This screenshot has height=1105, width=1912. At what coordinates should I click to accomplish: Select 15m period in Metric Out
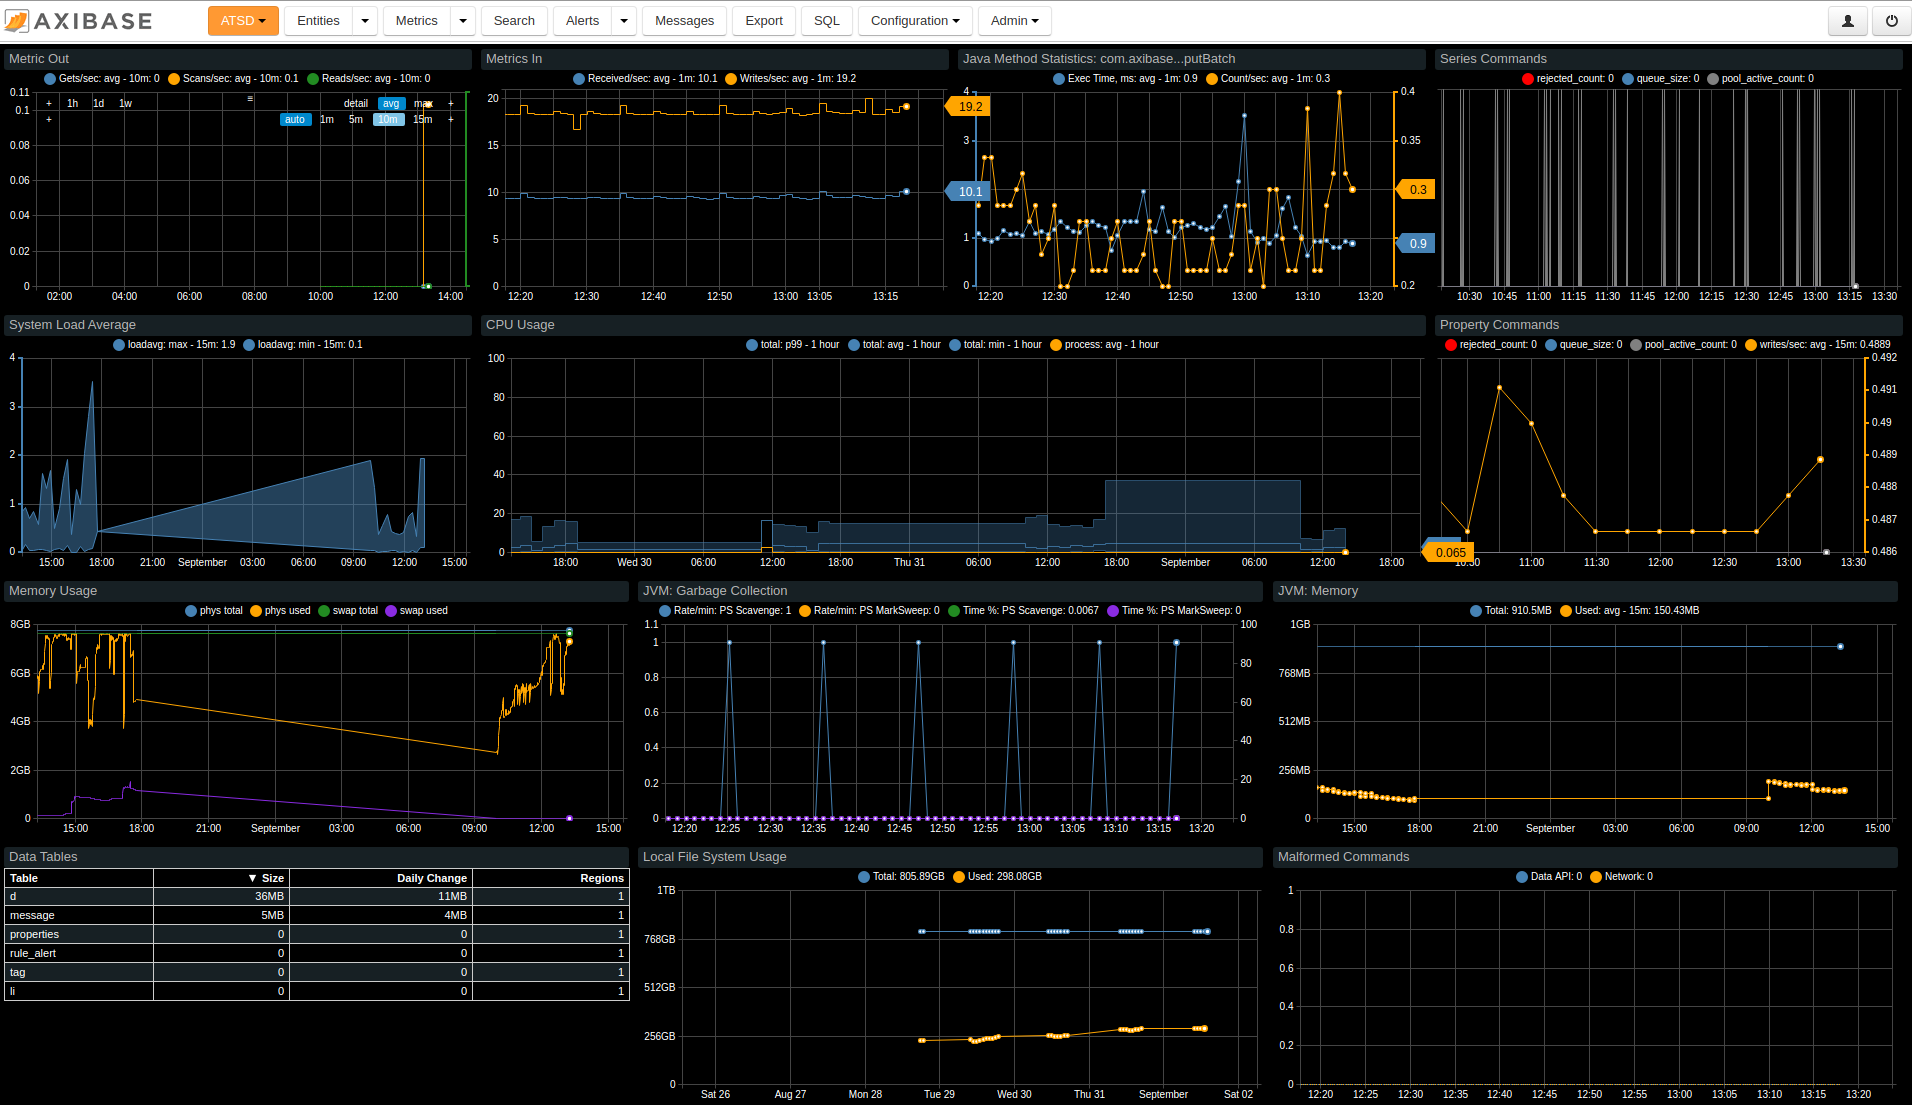423,119
